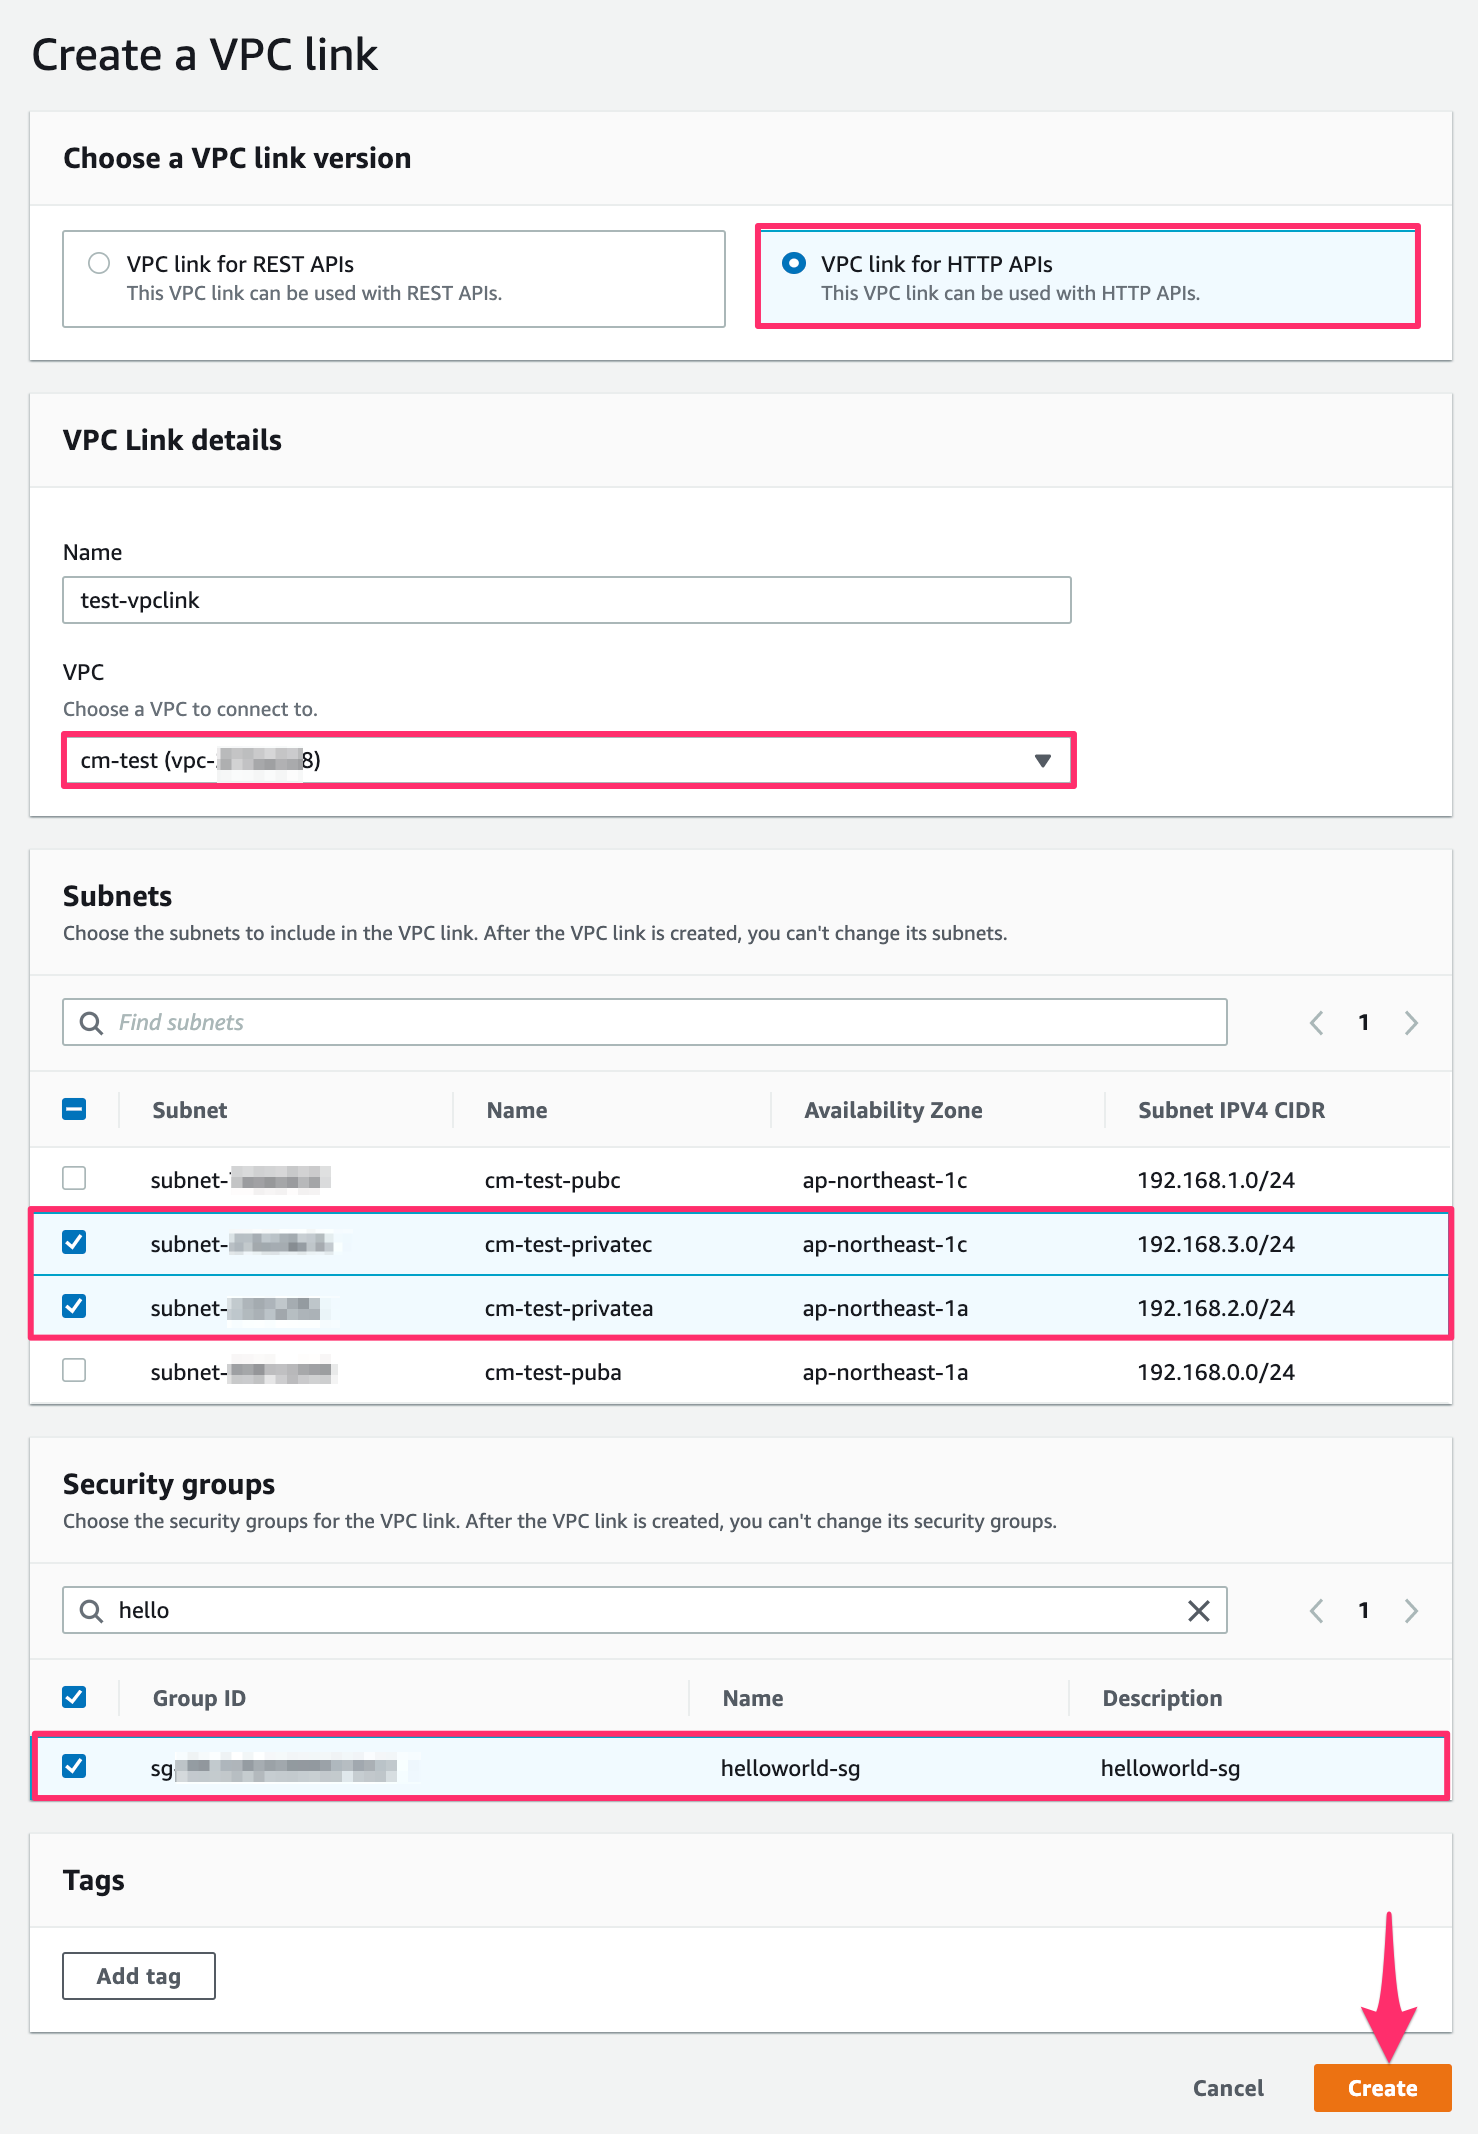Uncheck the cm-test-privatec subnet checkbox

click(74, 1242)
